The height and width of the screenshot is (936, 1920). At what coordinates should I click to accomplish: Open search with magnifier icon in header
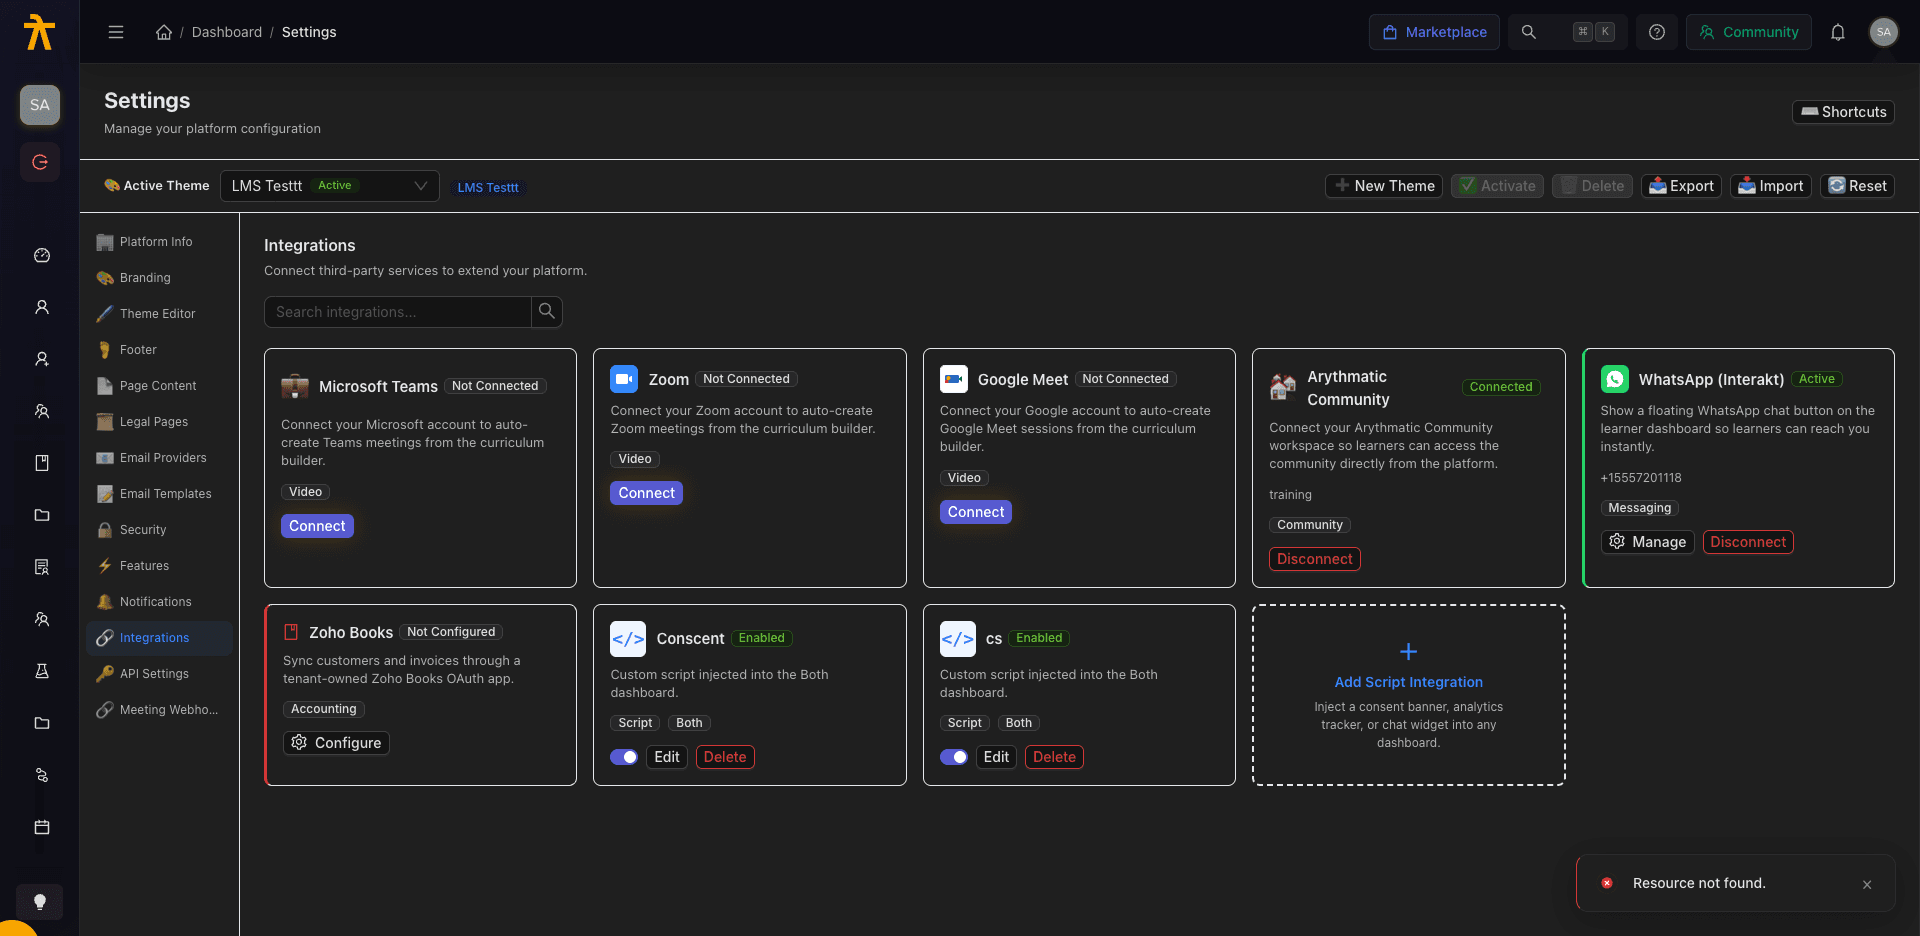[x=1528, y=32]
